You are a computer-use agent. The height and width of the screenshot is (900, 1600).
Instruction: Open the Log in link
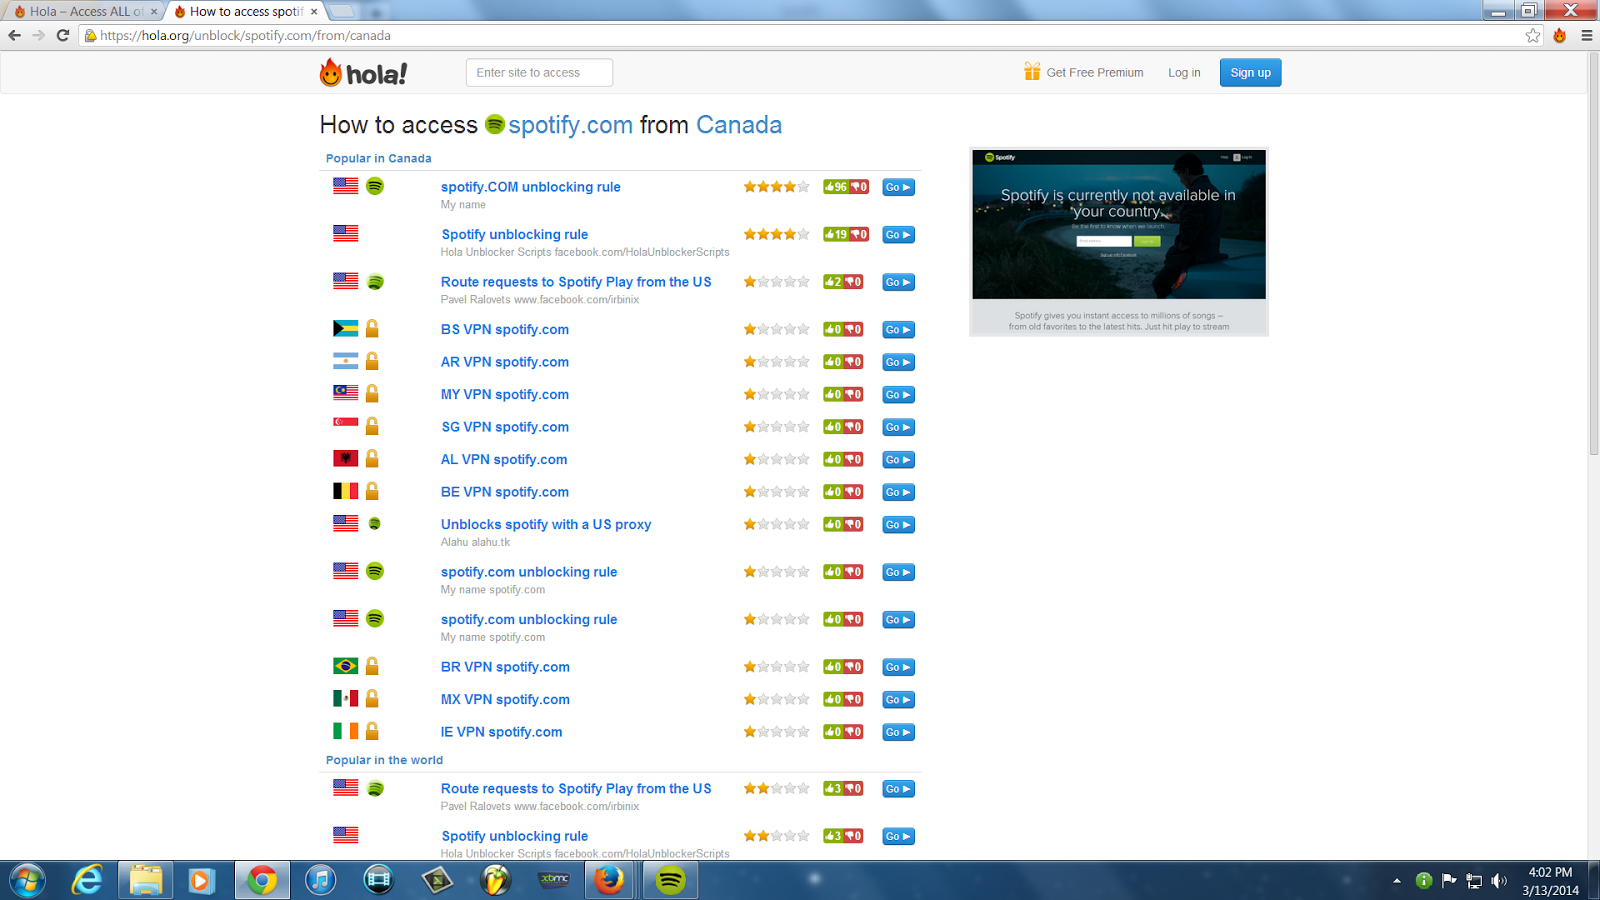coord(1184,73)
